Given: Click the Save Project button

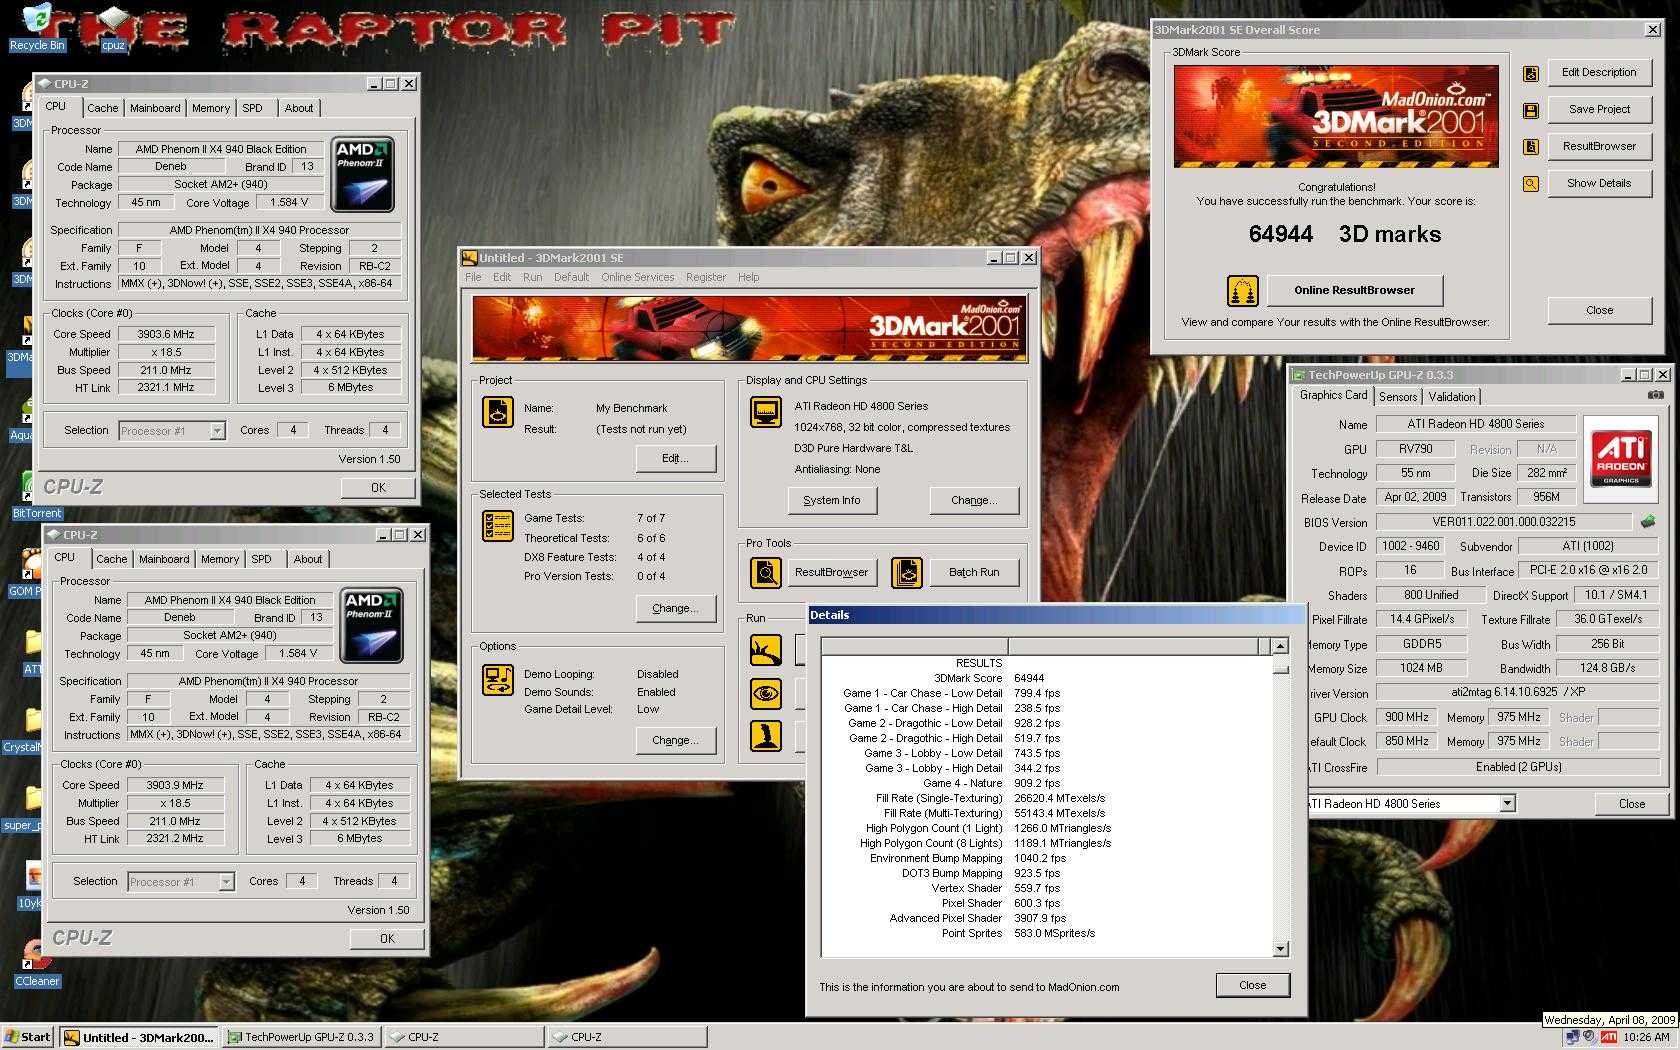Looking at the screenshot, I should (x=1599, y=110).
